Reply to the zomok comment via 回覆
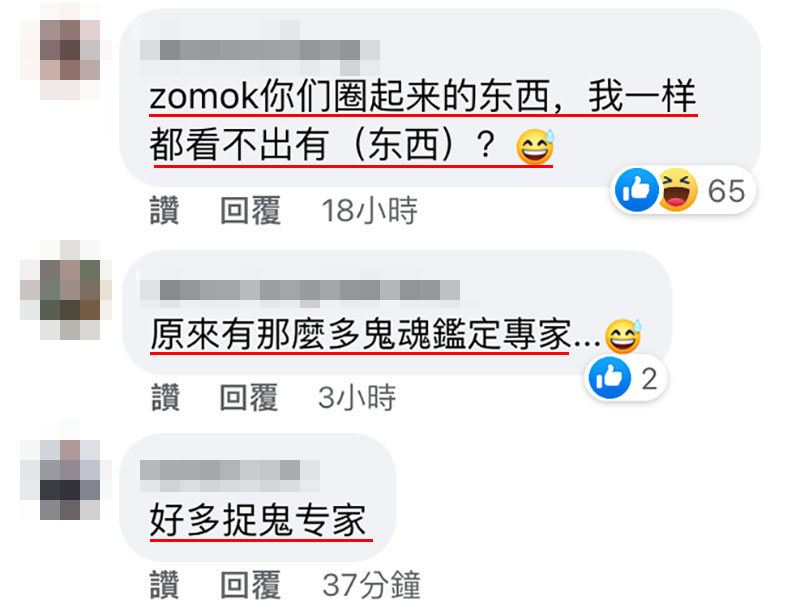800x613 pixels. point(250,210)
